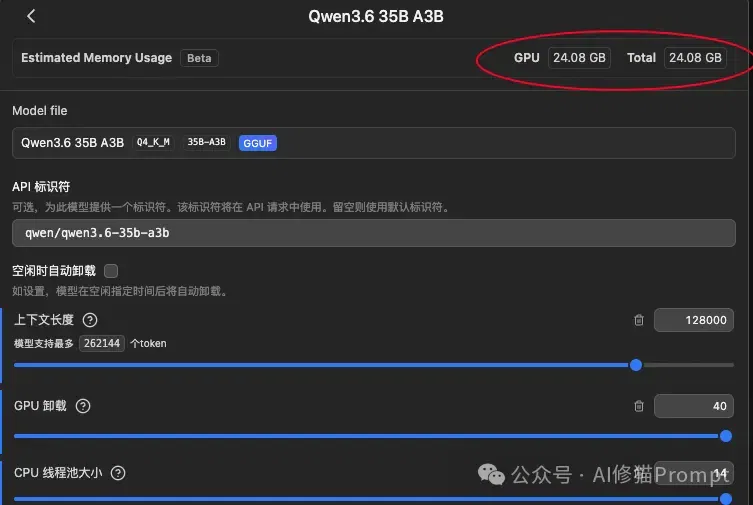Open the help icon for CPU 线程池大小
Image resolution: width=753 pixels, height=505 pixels.
(118, 473)
